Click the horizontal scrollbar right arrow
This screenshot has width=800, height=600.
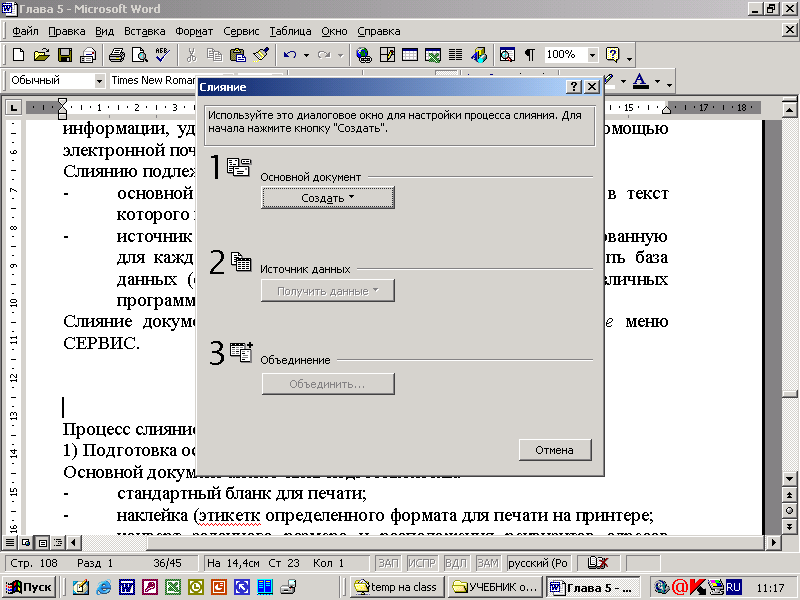pyautogui.click(x=773, y=542)
